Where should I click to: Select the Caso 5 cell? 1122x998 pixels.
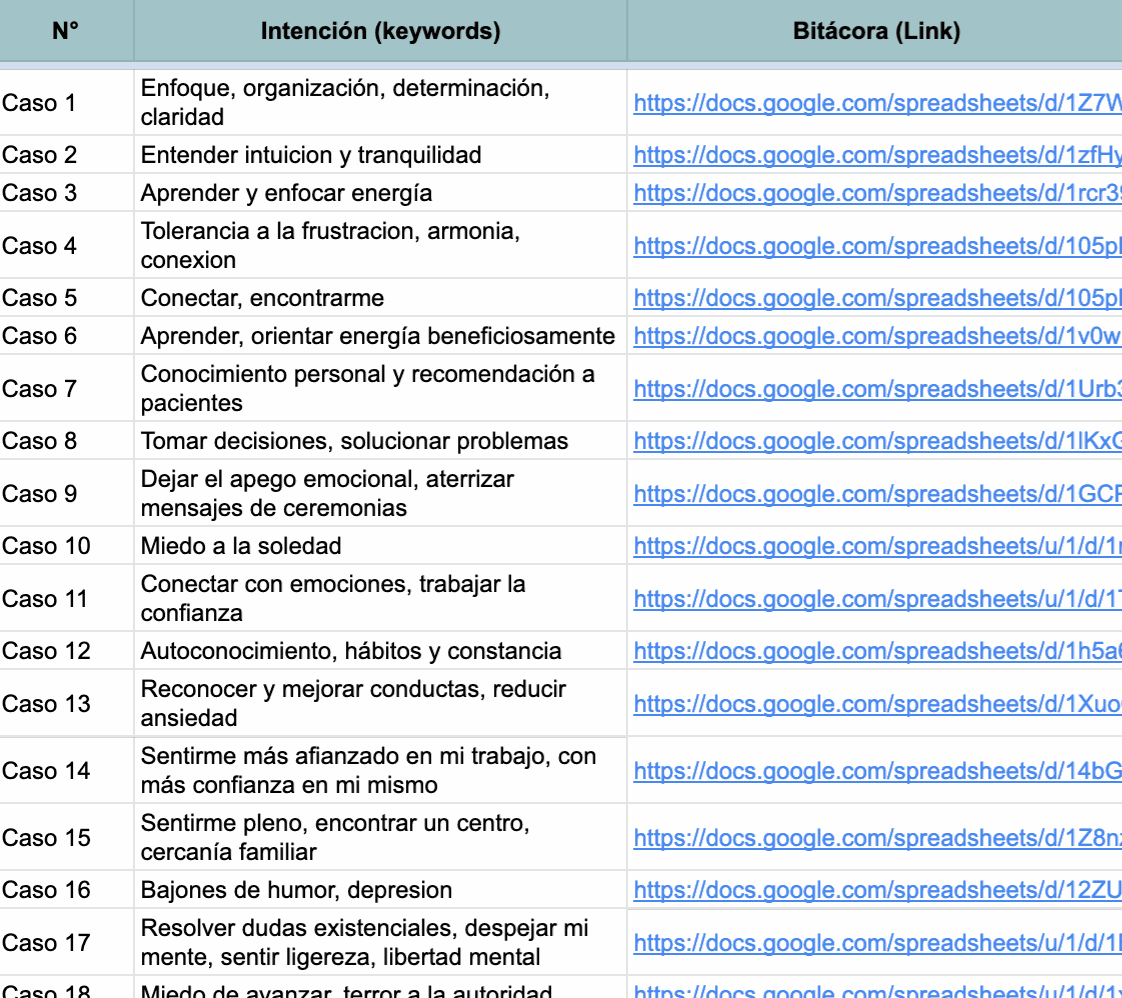[66, 298]
